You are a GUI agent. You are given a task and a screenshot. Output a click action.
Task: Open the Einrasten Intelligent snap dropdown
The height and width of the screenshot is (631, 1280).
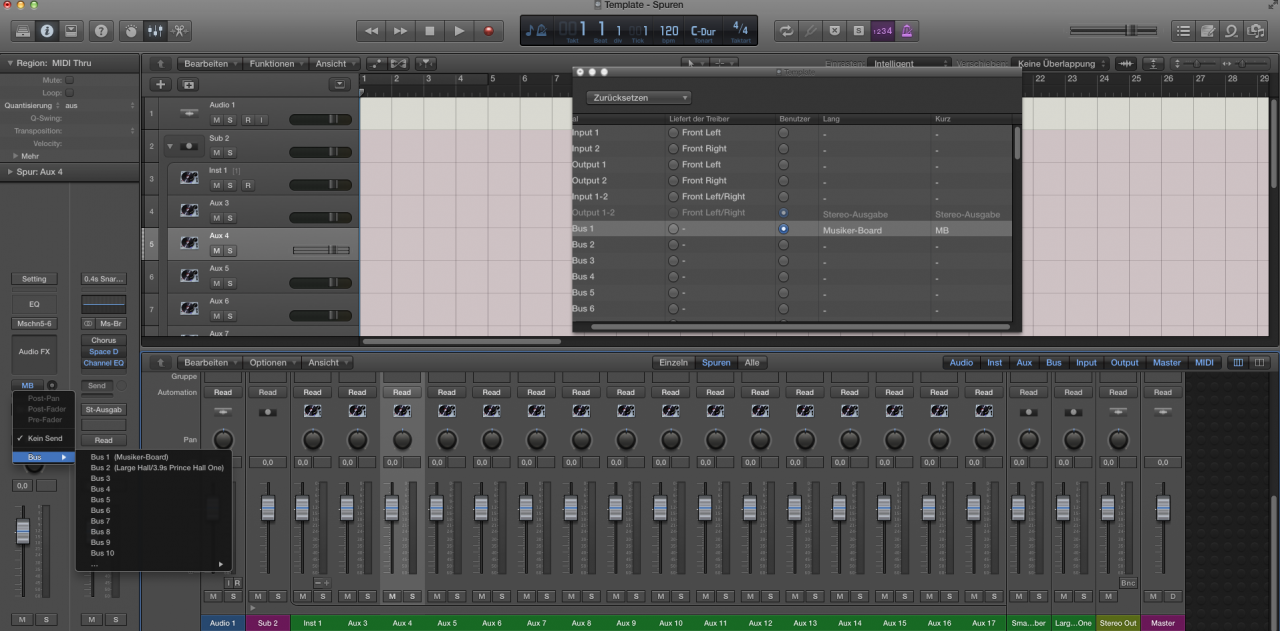pos(910,64)
